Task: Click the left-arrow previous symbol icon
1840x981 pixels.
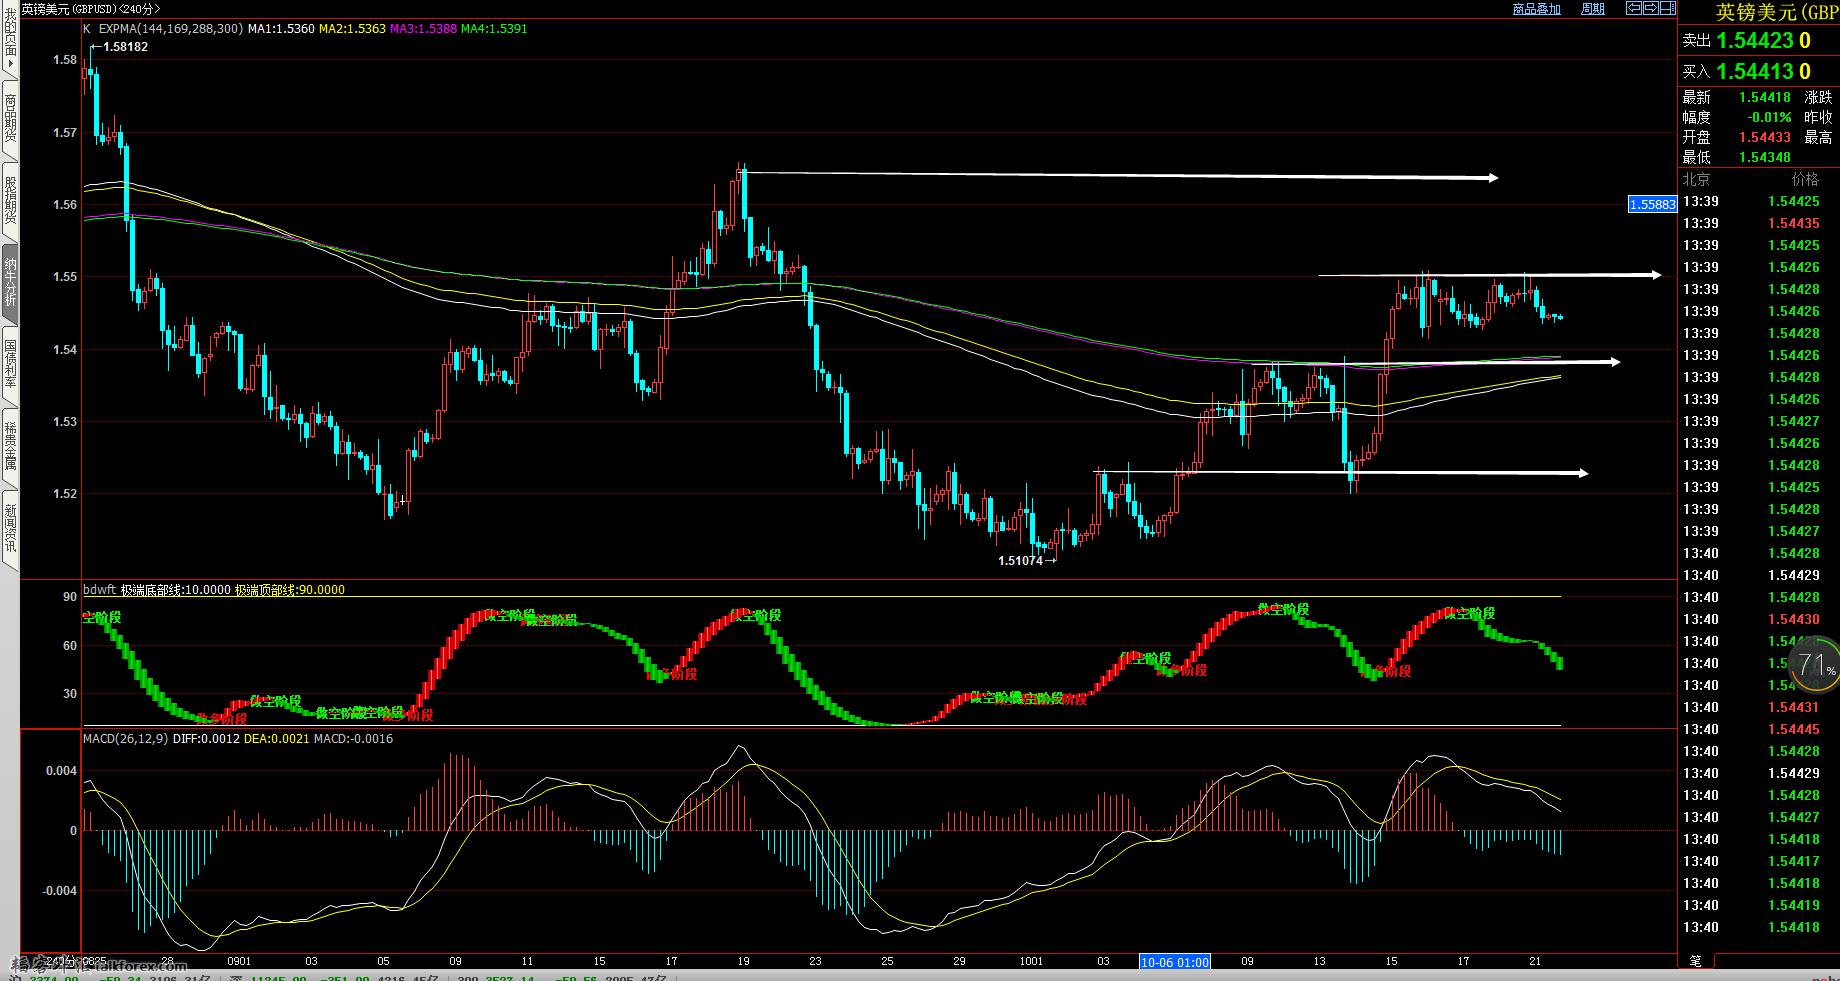Action: pyautogui.click(x=1634, y=8)
